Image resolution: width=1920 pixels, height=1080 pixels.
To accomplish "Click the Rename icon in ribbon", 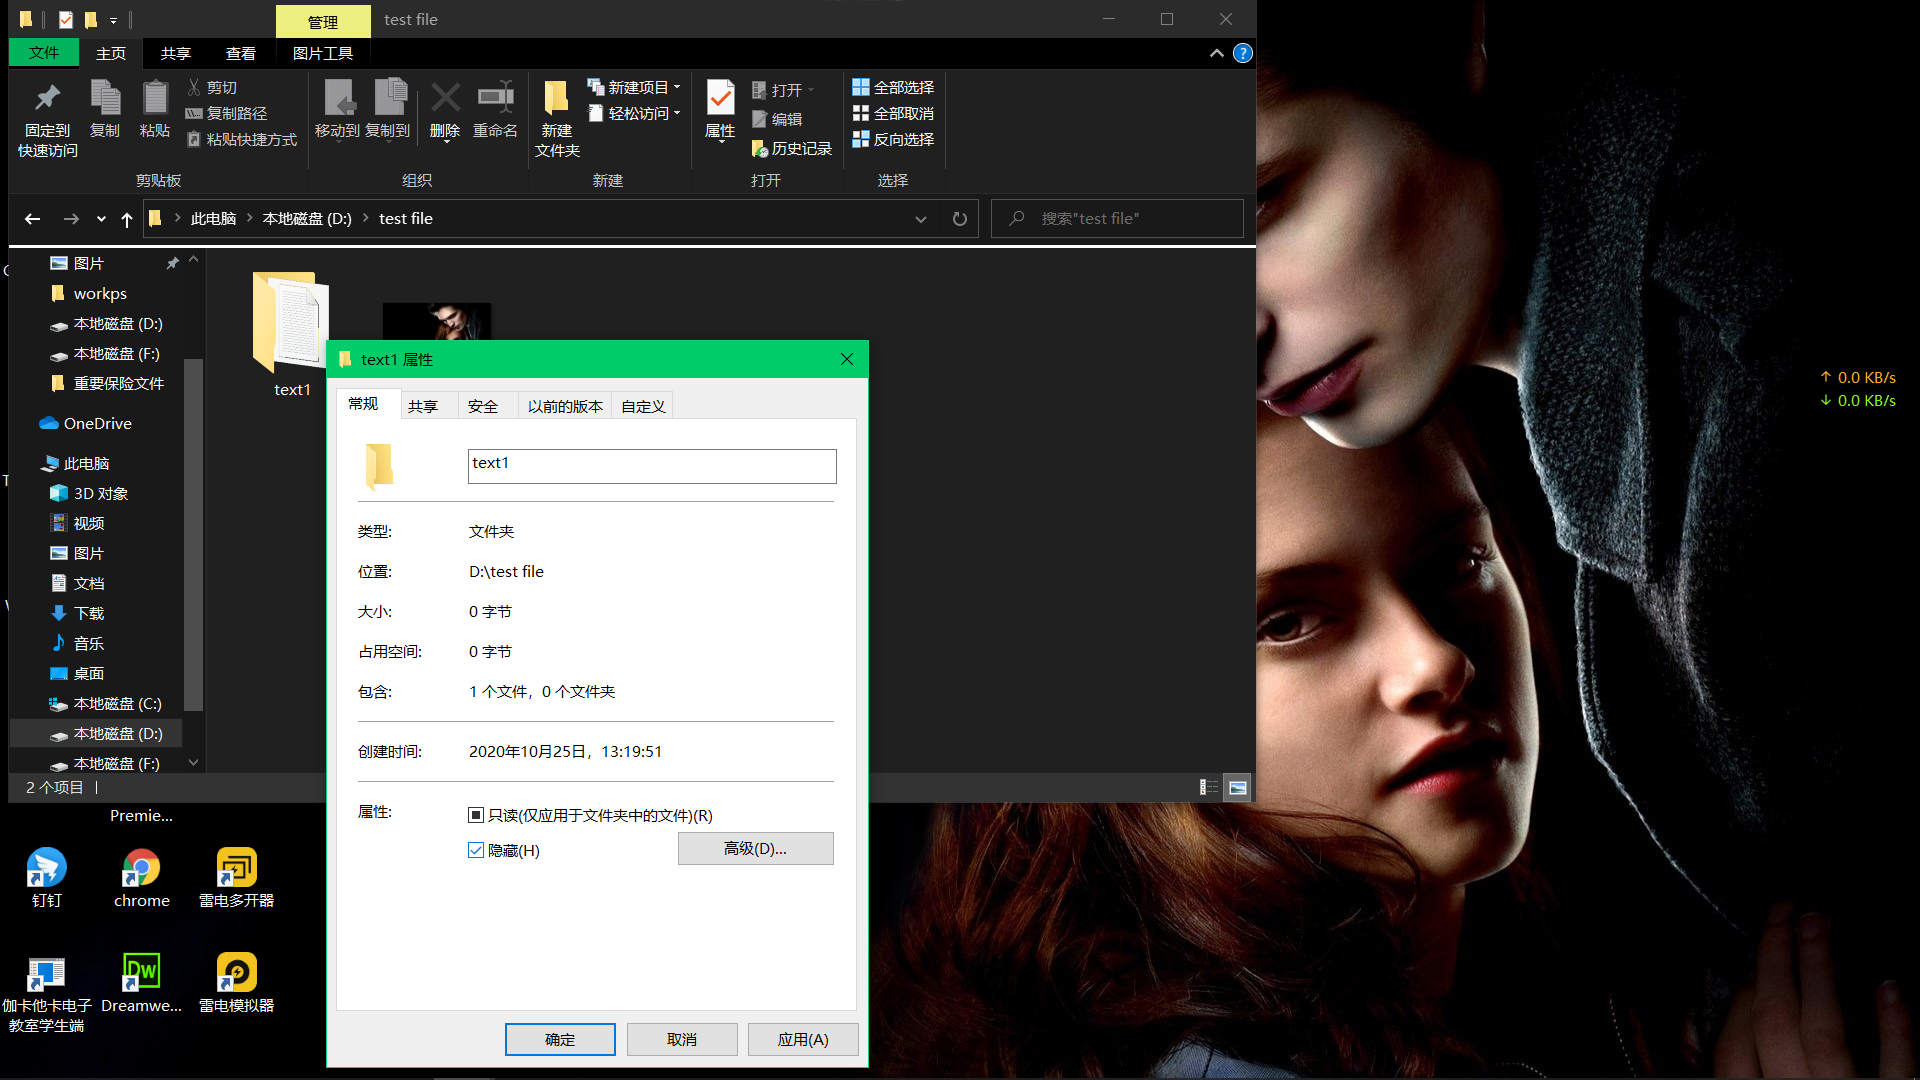I will click(495, 99).
